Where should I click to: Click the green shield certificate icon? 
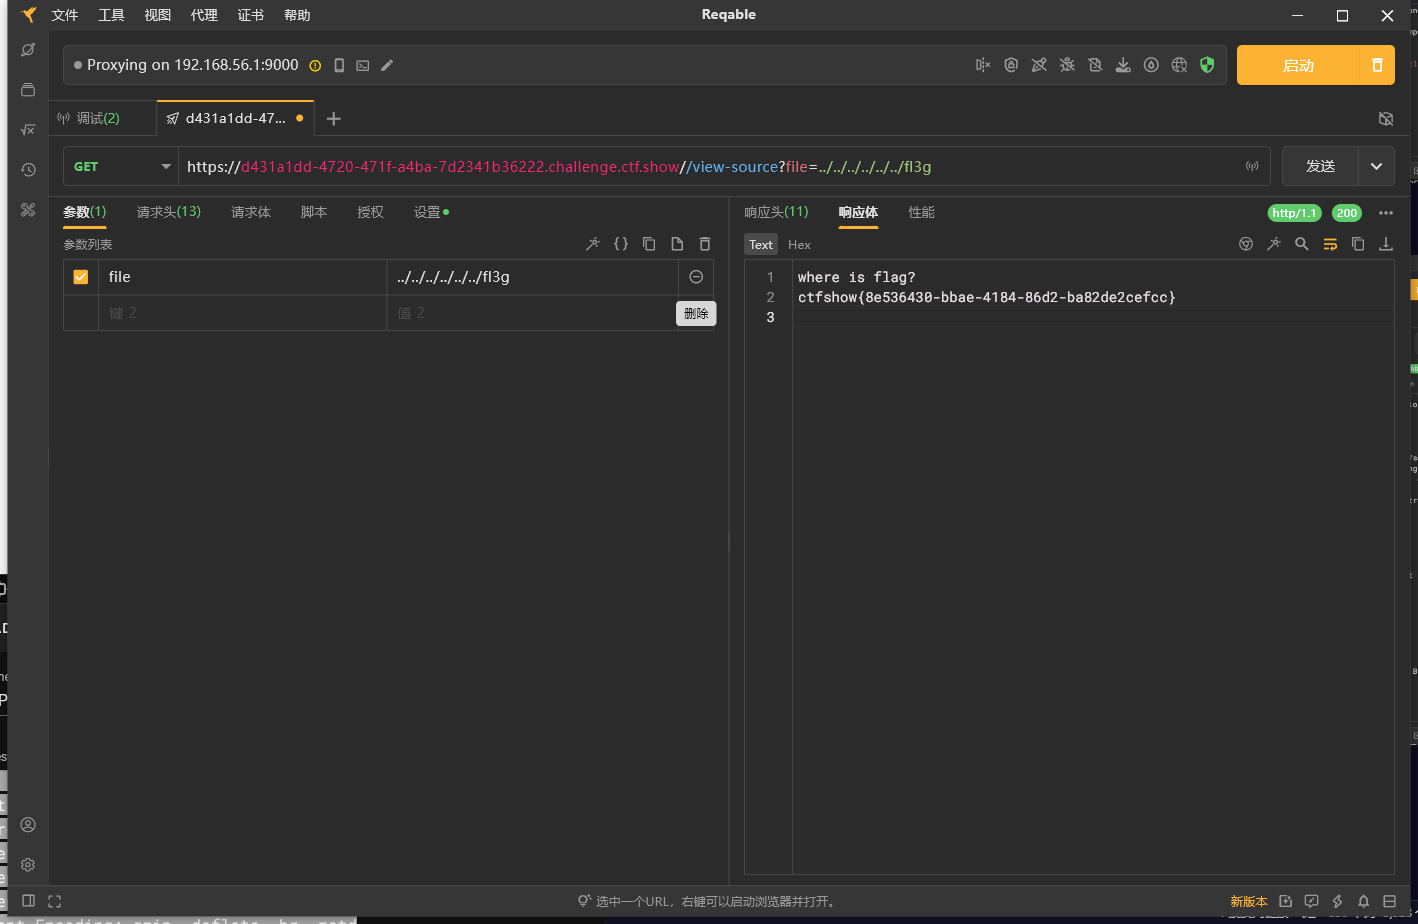point(1207,65)
